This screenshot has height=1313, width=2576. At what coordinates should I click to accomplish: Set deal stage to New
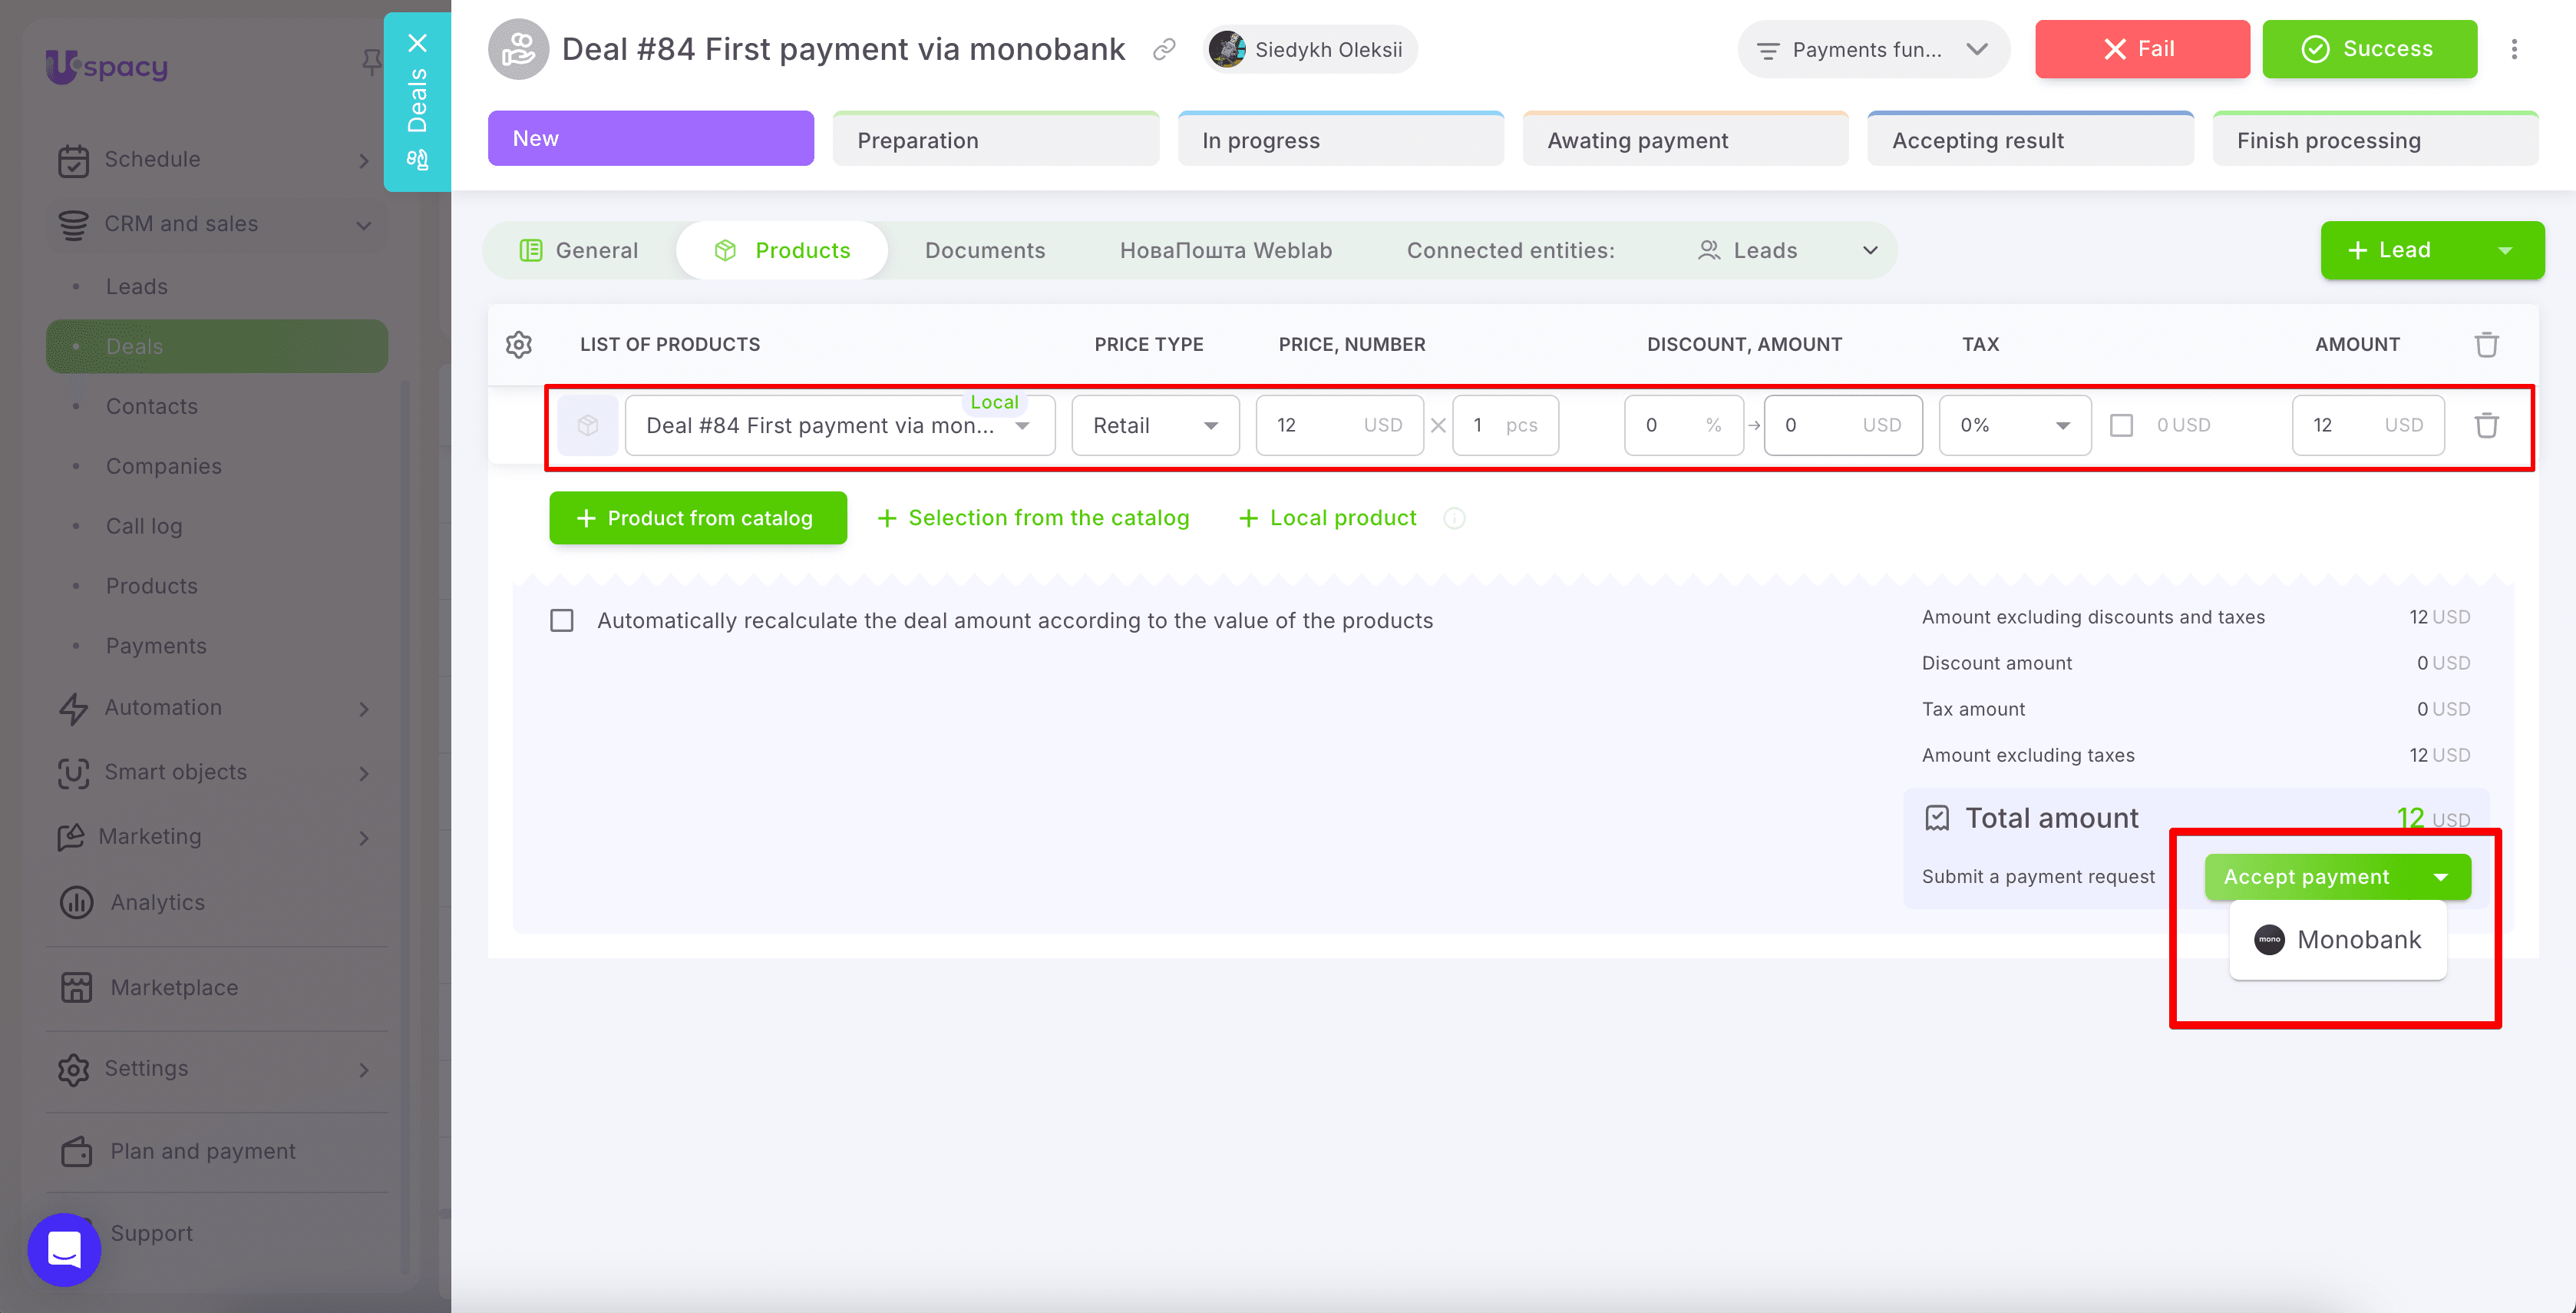click(x=651, y=138)
